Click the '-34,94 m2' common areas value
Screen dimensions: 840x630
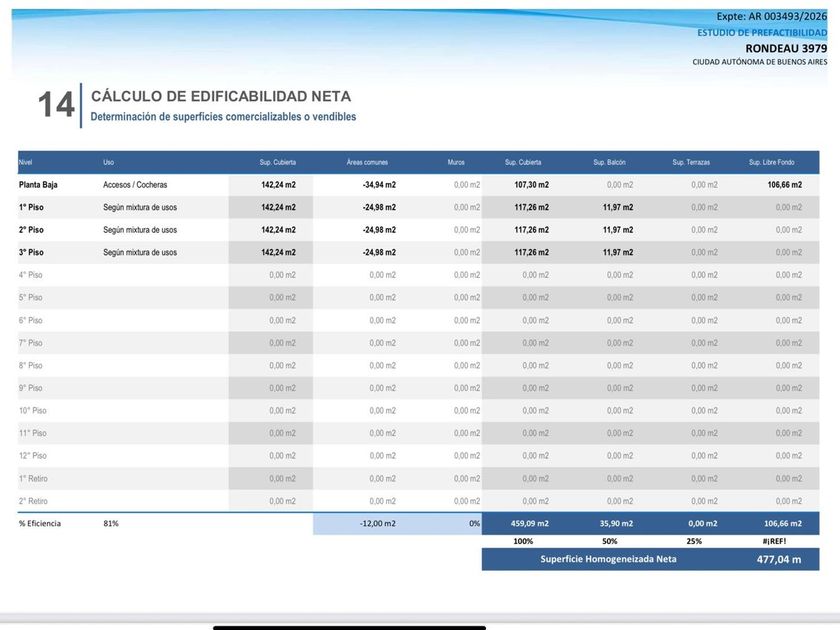[x=379, y=185]
